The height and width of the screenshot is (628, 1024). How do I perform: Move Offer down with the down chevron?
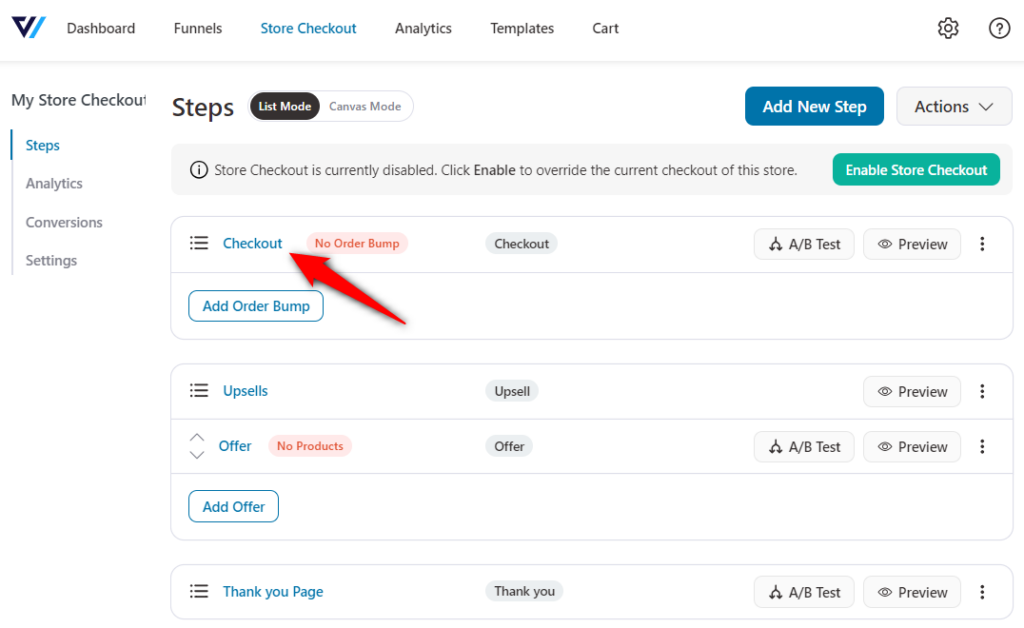[197, 455]
